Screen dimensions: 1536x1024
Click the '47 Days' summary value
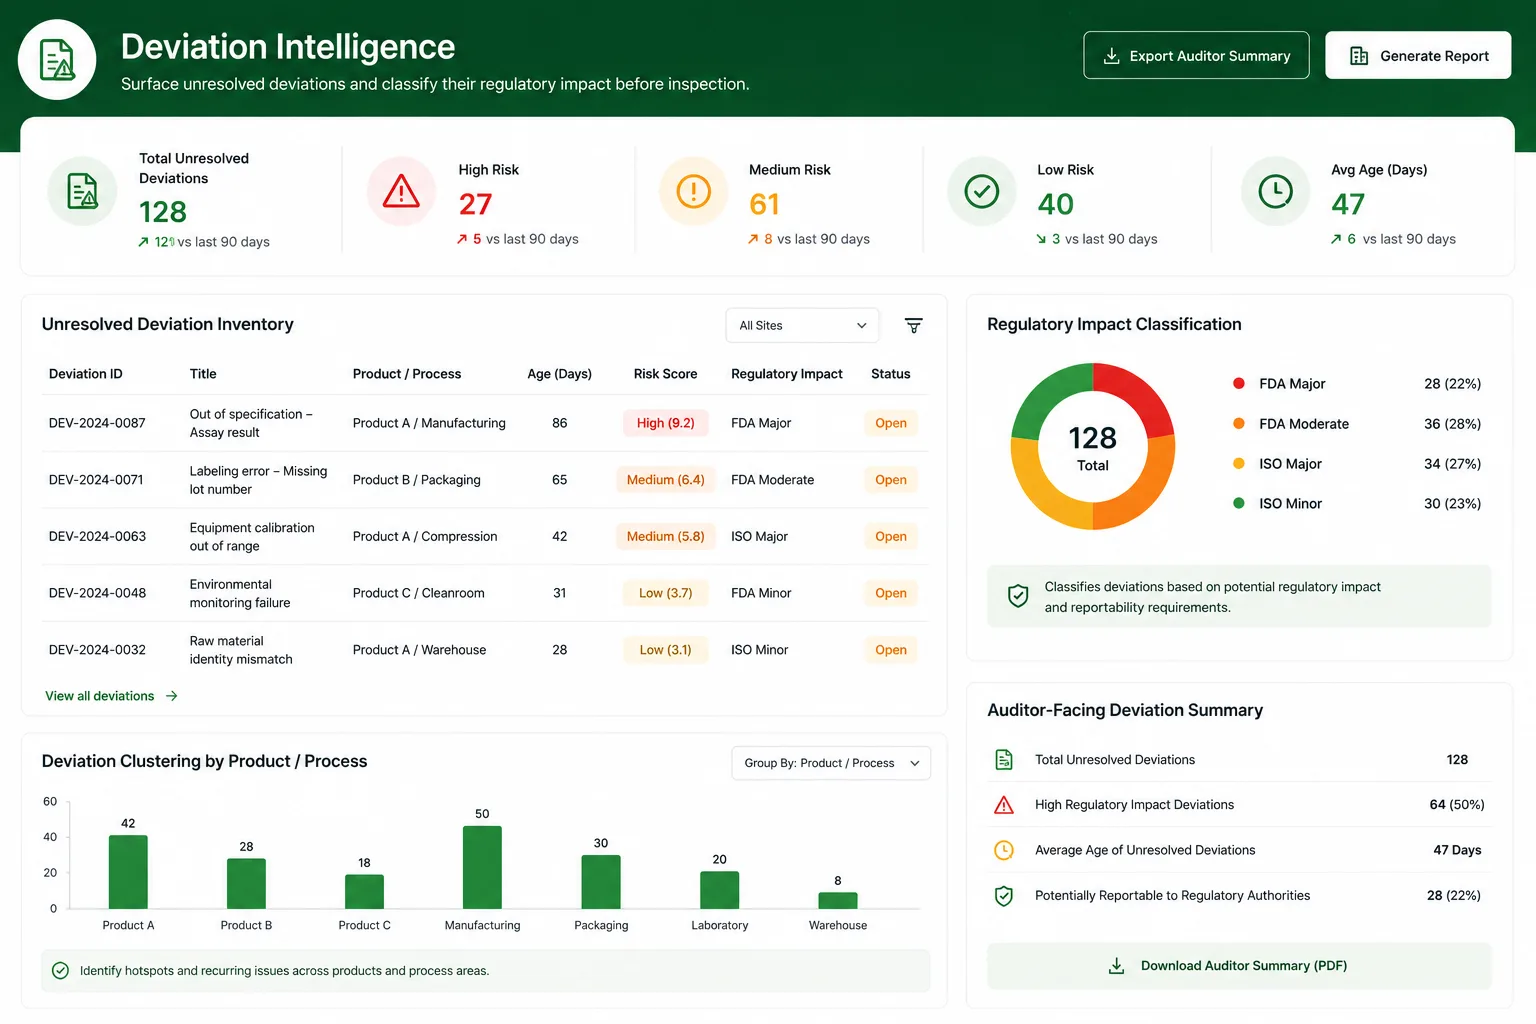1457,850
